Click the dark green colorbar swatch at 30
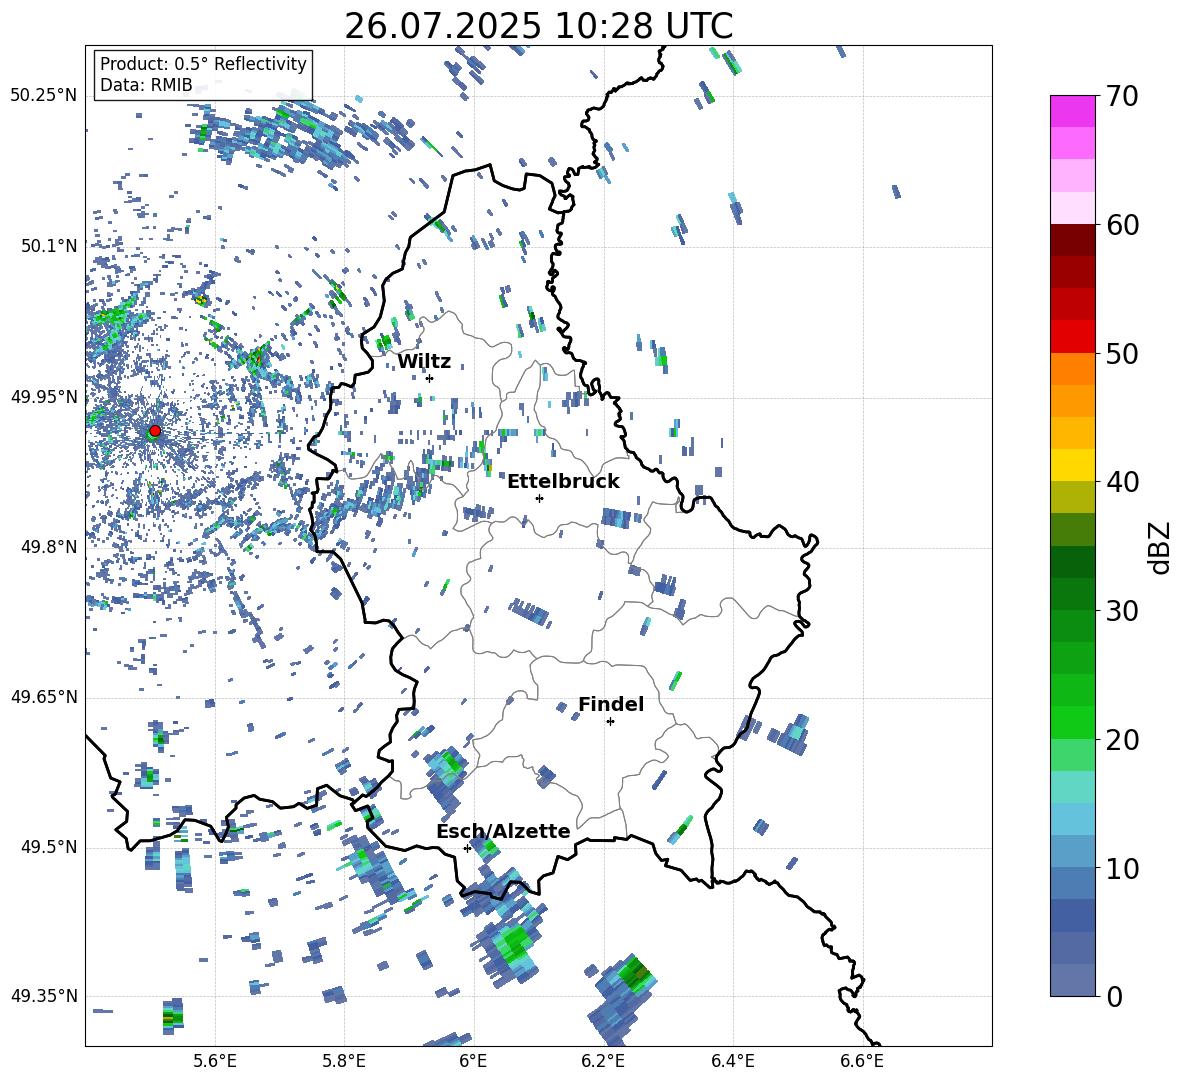This screenshot has height=1081, width=1184. 1072,593
